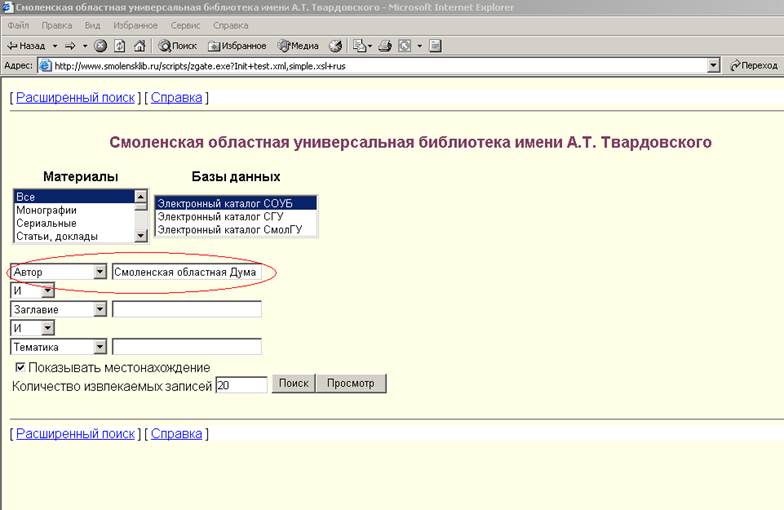
Task: Click the Смоленская областная Дума input field
Action: point(186,272)
